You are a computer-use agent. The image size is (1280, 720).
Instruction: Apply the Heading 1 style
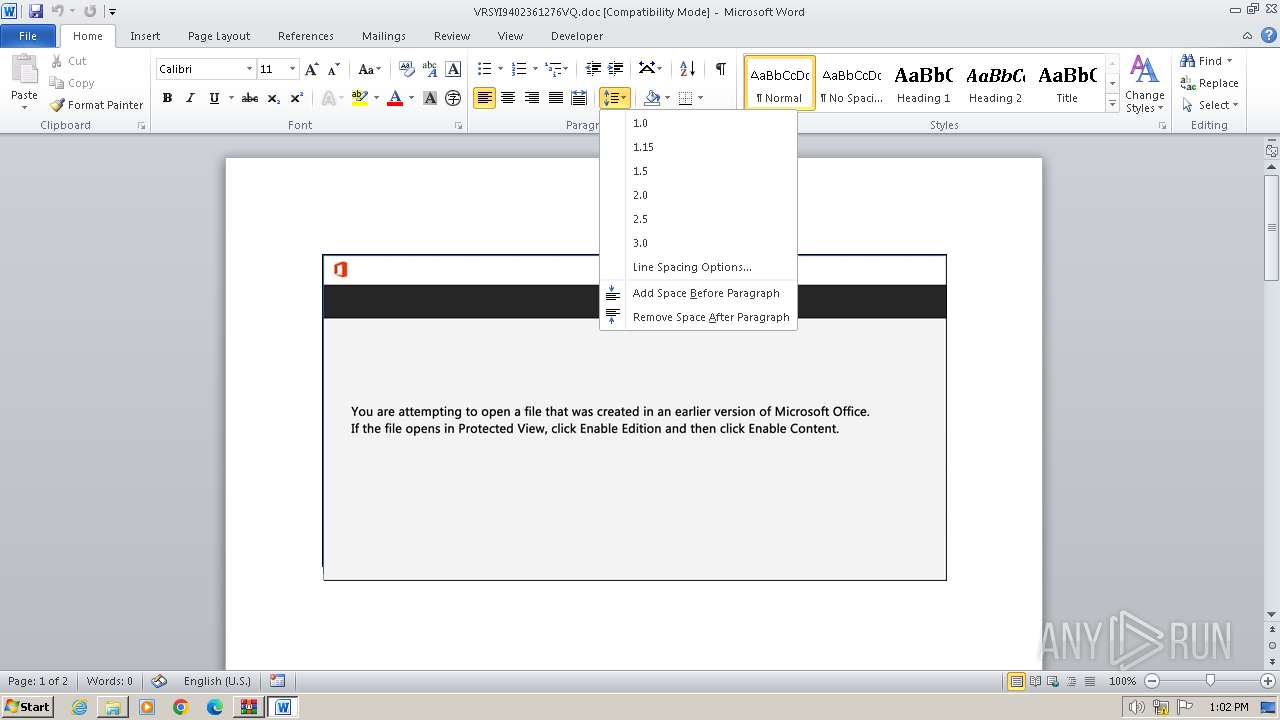click(x=923, y=83)
